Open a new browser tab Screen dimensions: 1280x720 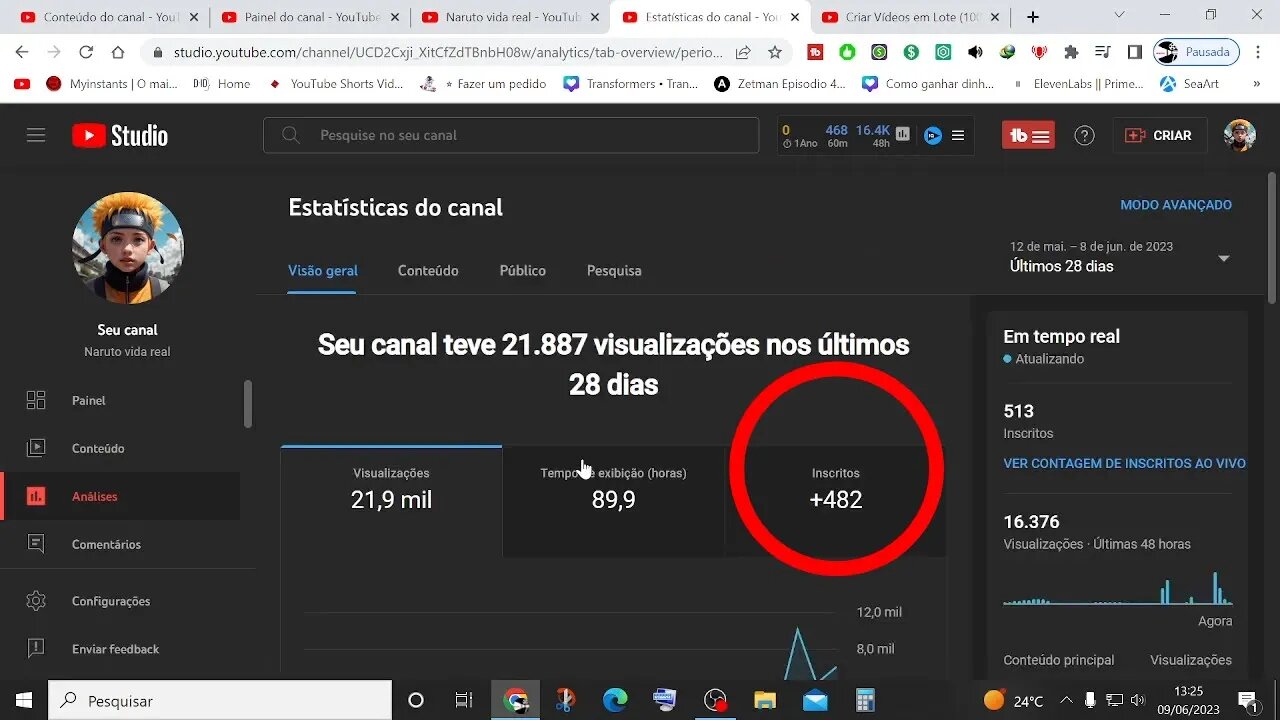coord(1033,17)
